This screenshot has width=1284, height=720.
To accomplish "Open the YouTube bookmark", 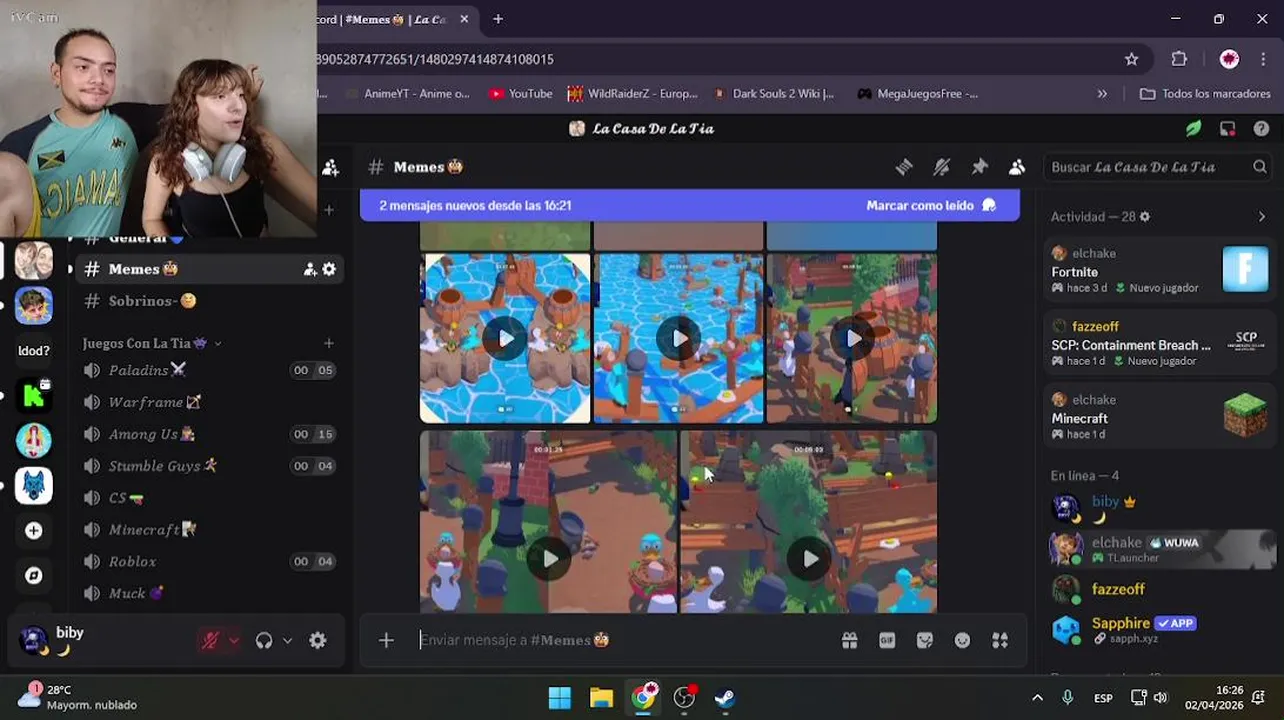I will 520,93.
